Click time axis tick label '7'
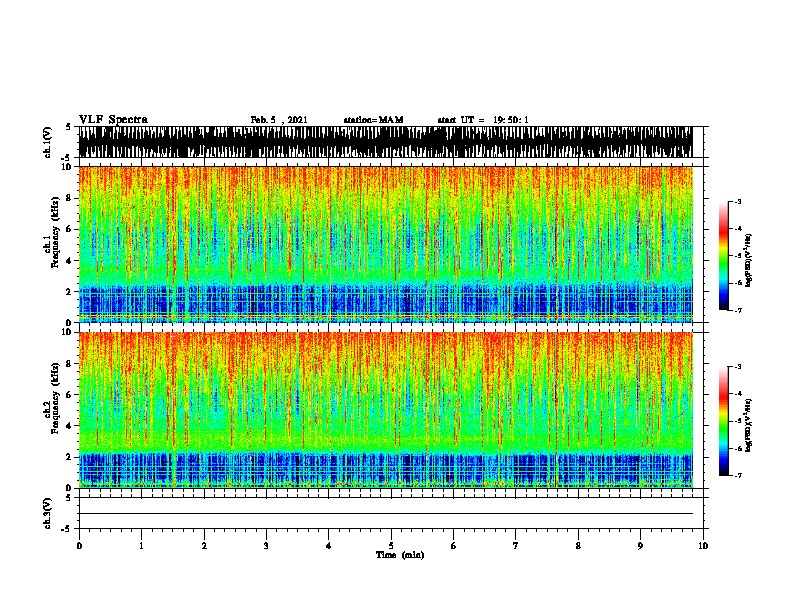 click(x=516, y=546)
